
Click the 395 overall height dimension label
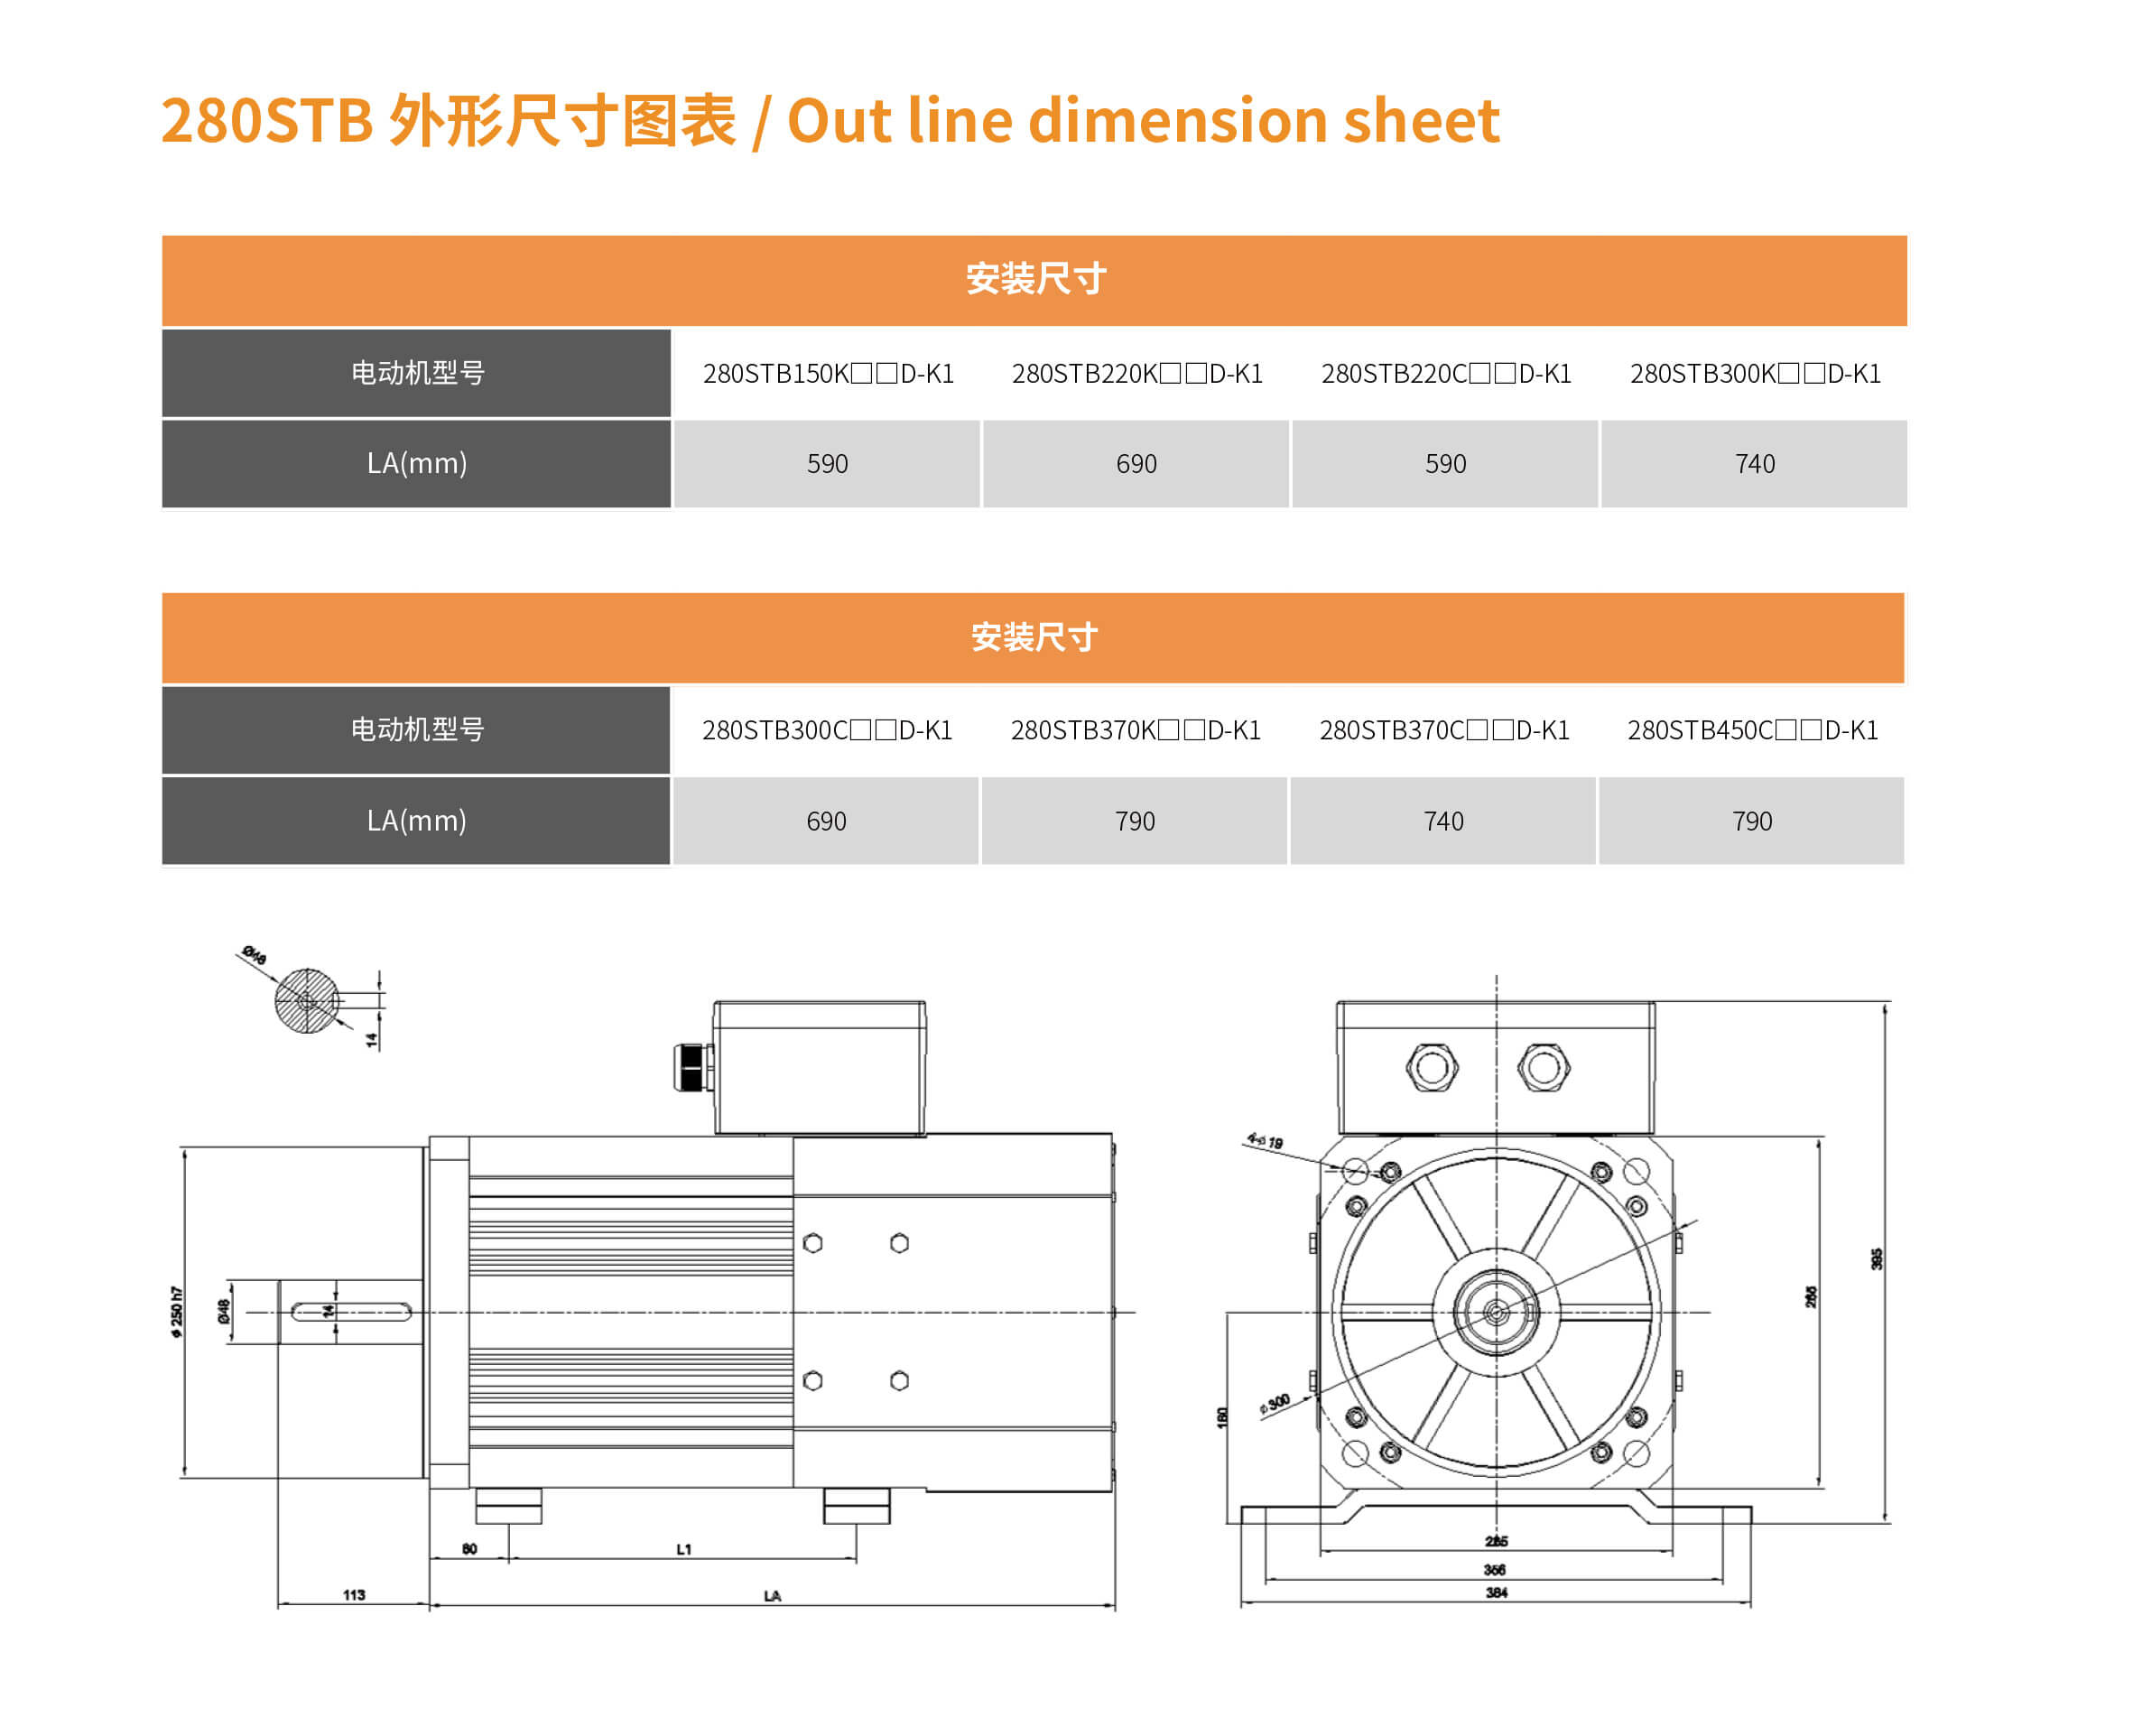1877,1259
